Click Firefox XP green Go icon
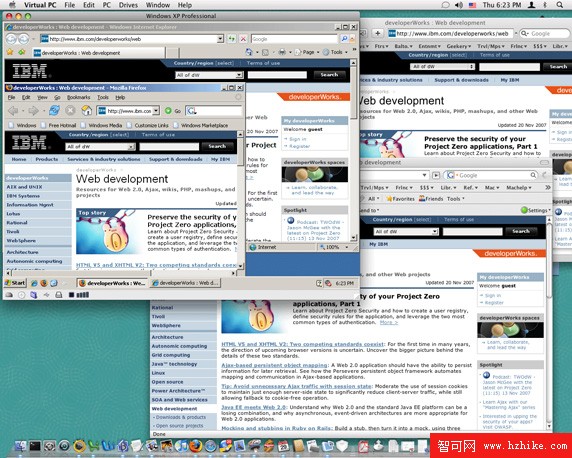Screen dimensions: 572x458 click(x=168, y=111)
